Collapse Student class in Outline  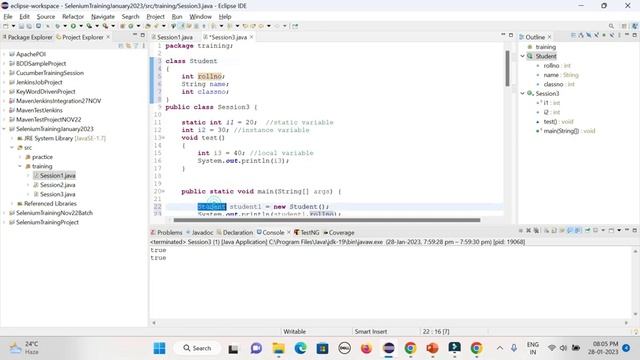(x=522, y=56)
